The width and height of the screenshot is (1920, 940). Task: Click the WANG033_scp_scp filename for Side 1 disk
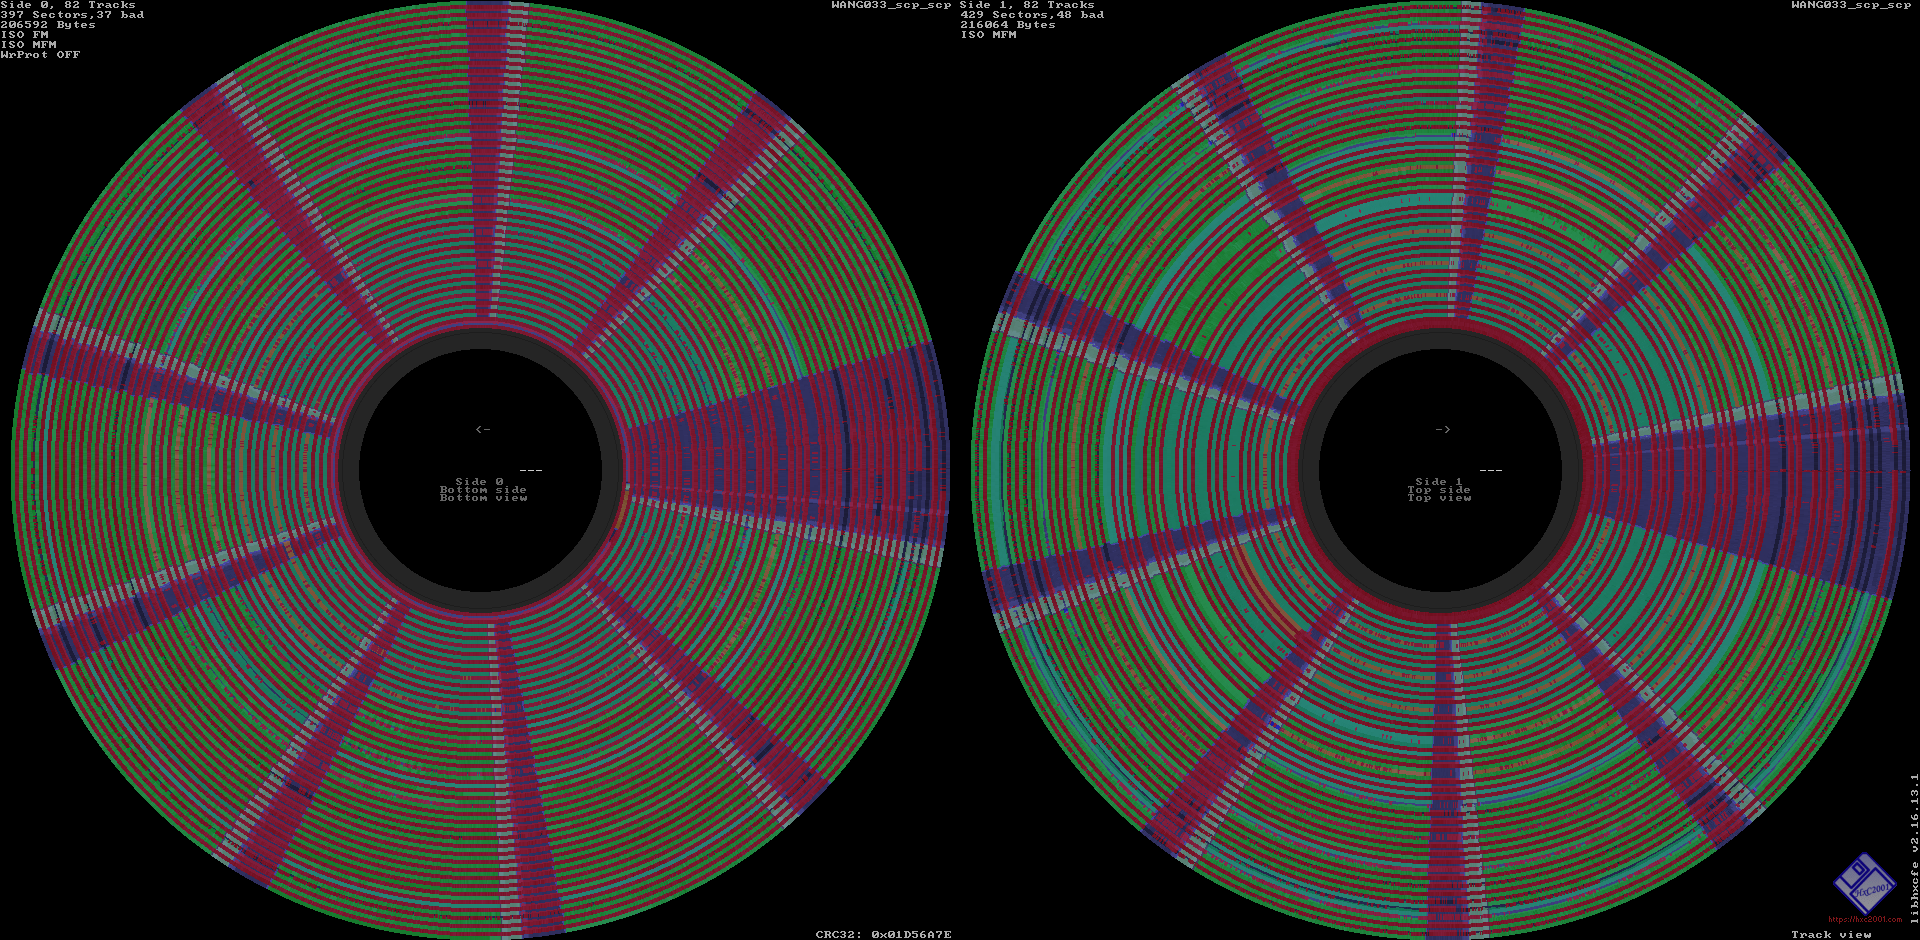tap(1851, 5)
